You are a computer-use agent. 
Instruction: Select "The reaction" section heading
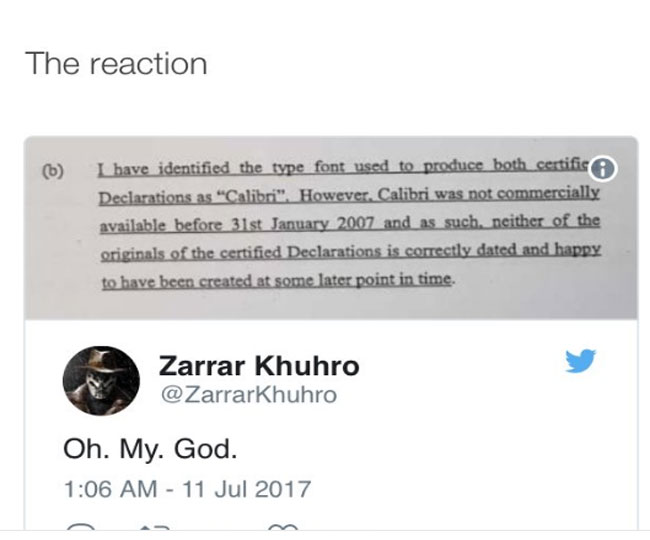tap(116, 63)
